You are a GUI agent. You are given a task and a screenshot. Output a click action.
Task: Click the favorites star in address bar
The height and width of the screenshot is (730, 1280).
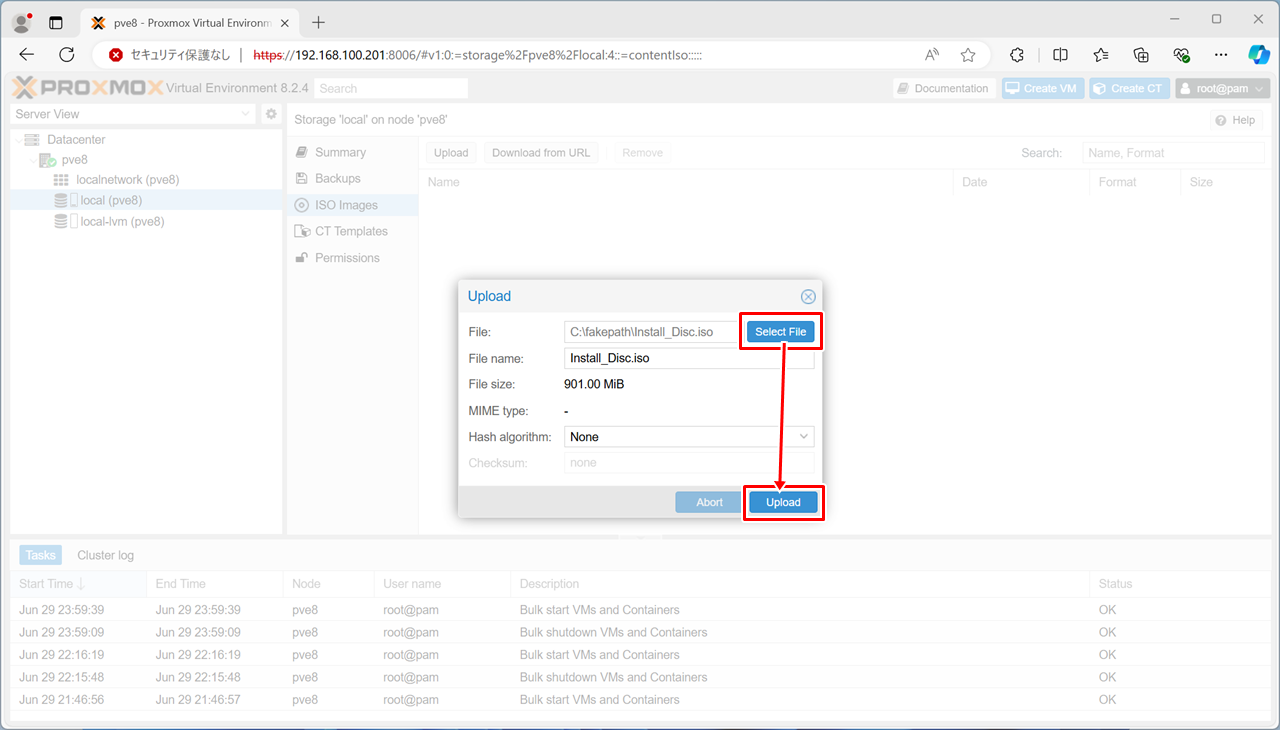(968, 55)
